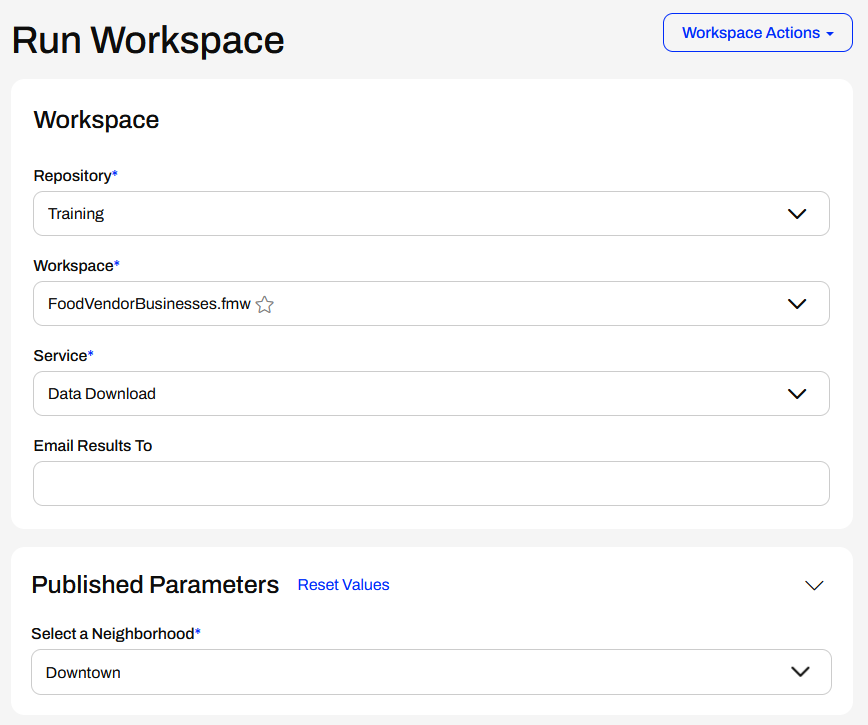The width and height of the screenshot is (868, 725).
Task: Favorite the FoodVendorBusinesses.fmw workspace star
Action: (265, 305)
